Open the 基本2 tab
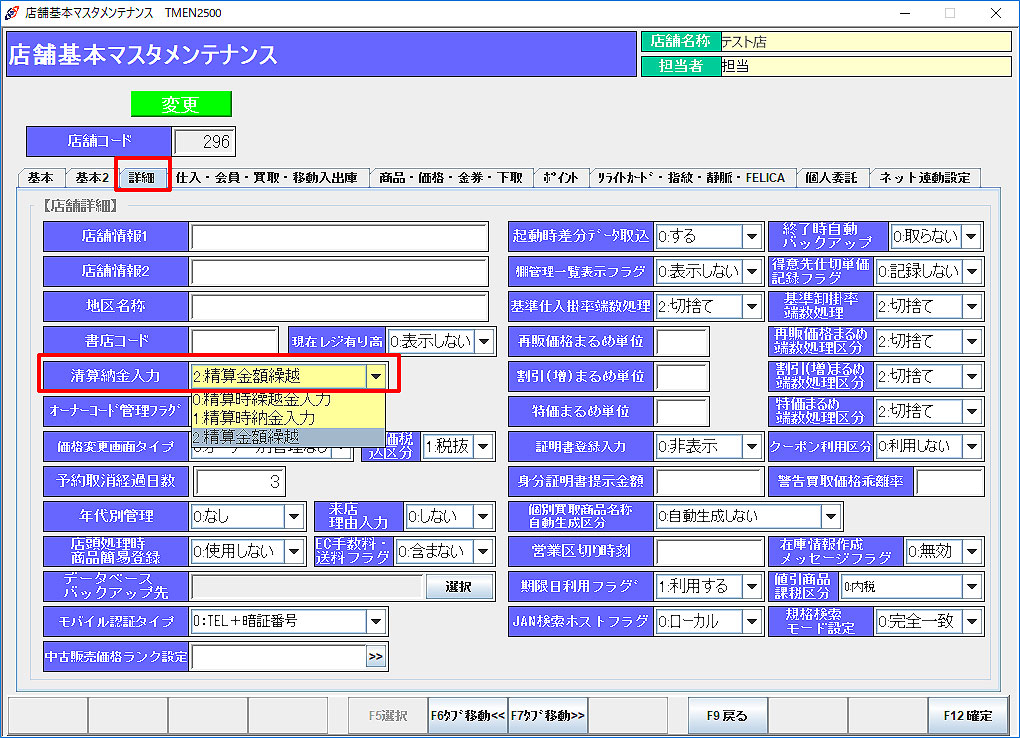Screen dimensions: 1020x738 [x=92, y=178]
